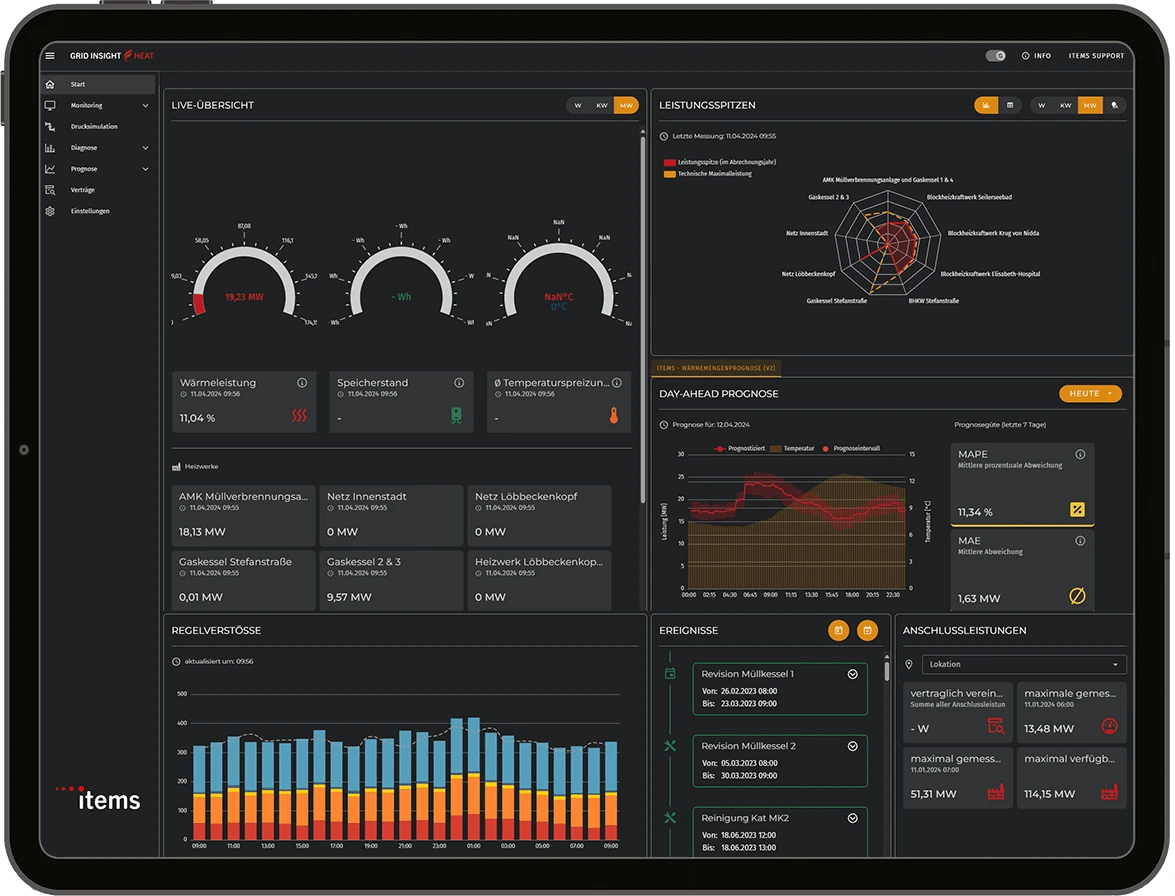Open the ITEMS SUPPORT link
The height and width of the screenshot is (896, 1175).
[x=1096, y=56]
